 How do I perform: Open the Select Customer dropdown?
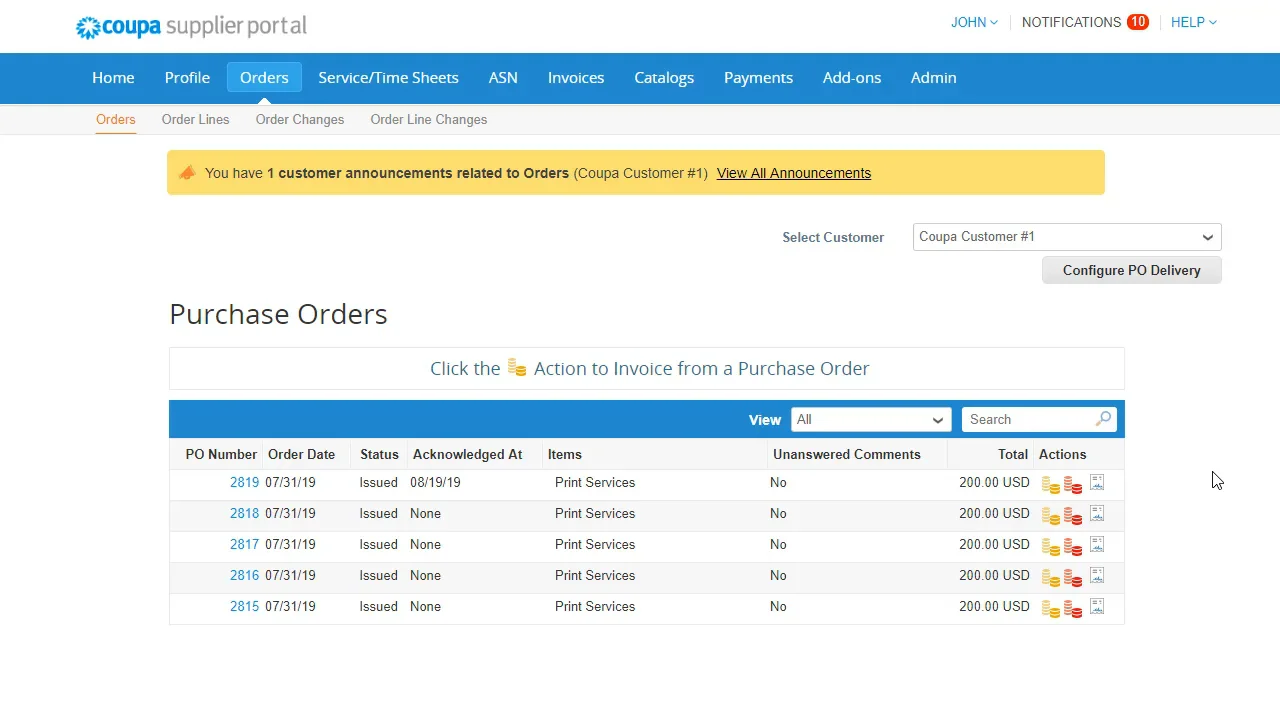click(x=1067, y=237)
